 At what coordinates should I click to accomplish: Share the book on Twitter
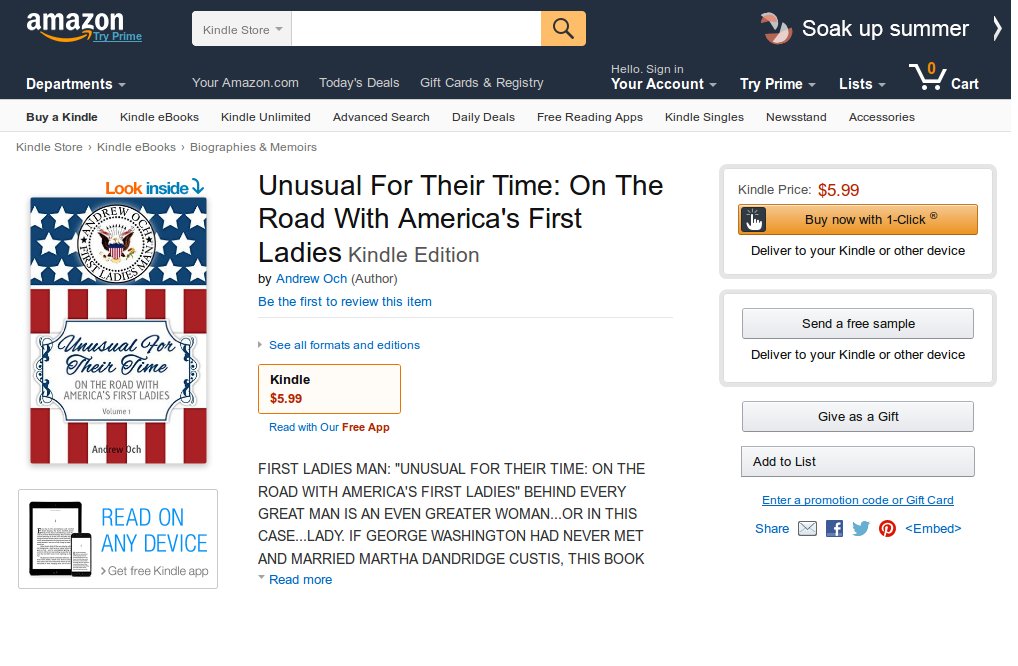(860, 529)
